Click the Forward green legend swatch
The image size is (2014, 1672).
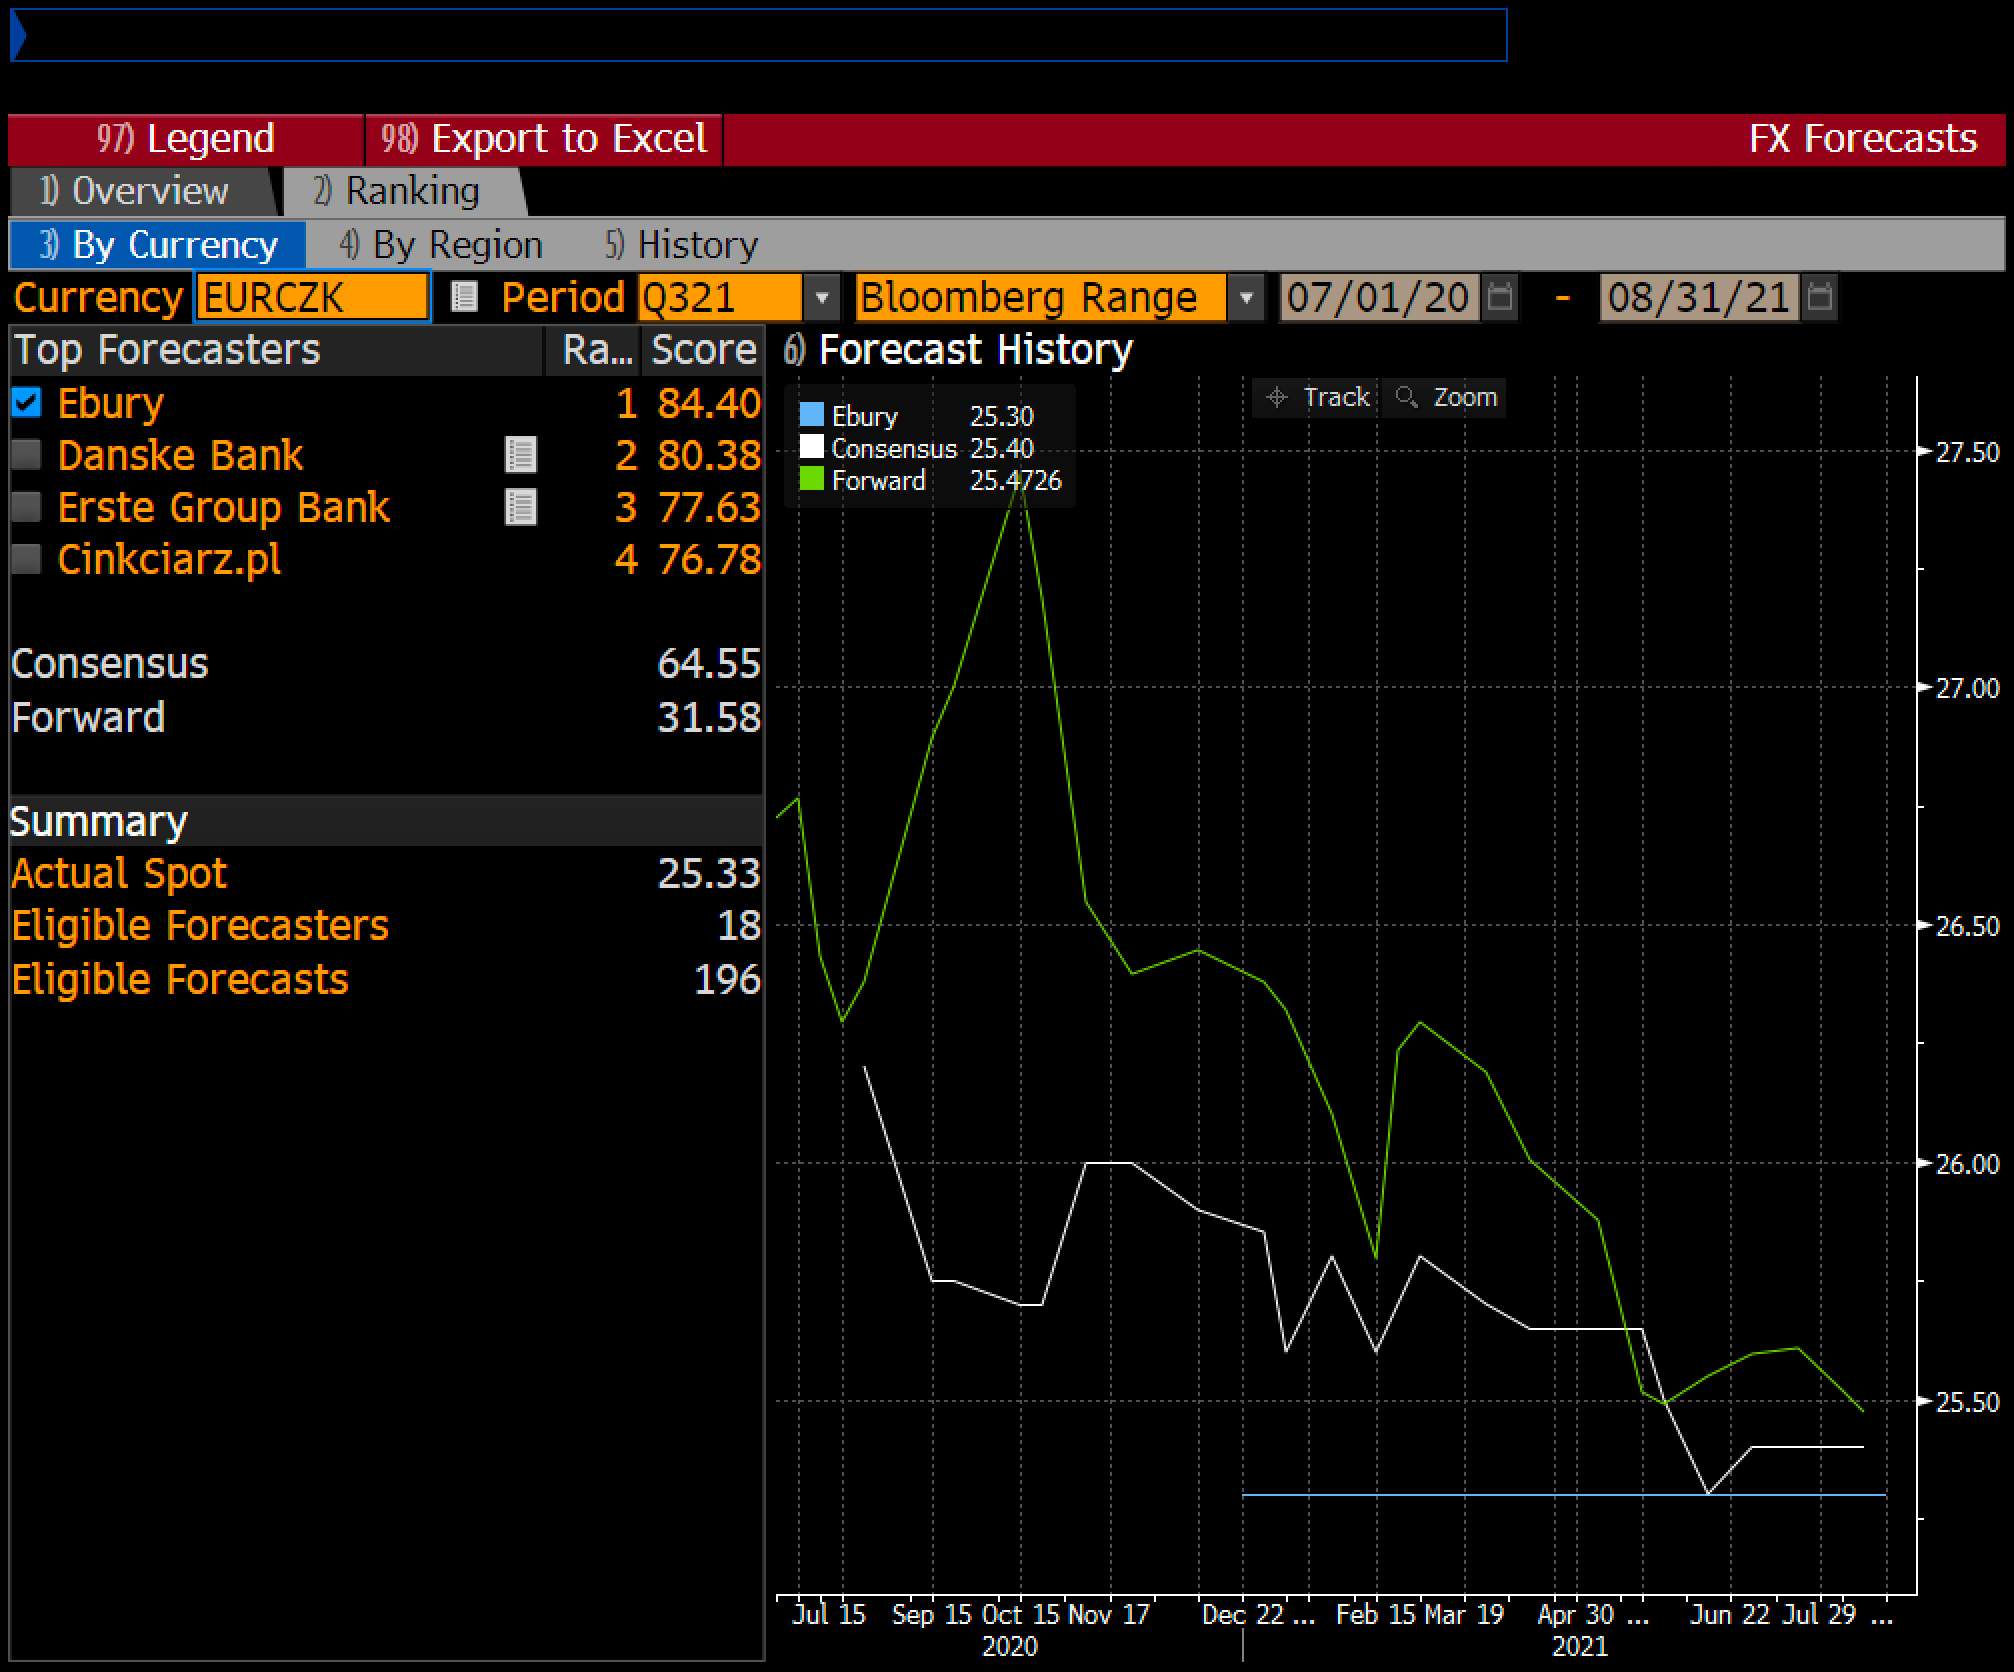coord(812,479)
